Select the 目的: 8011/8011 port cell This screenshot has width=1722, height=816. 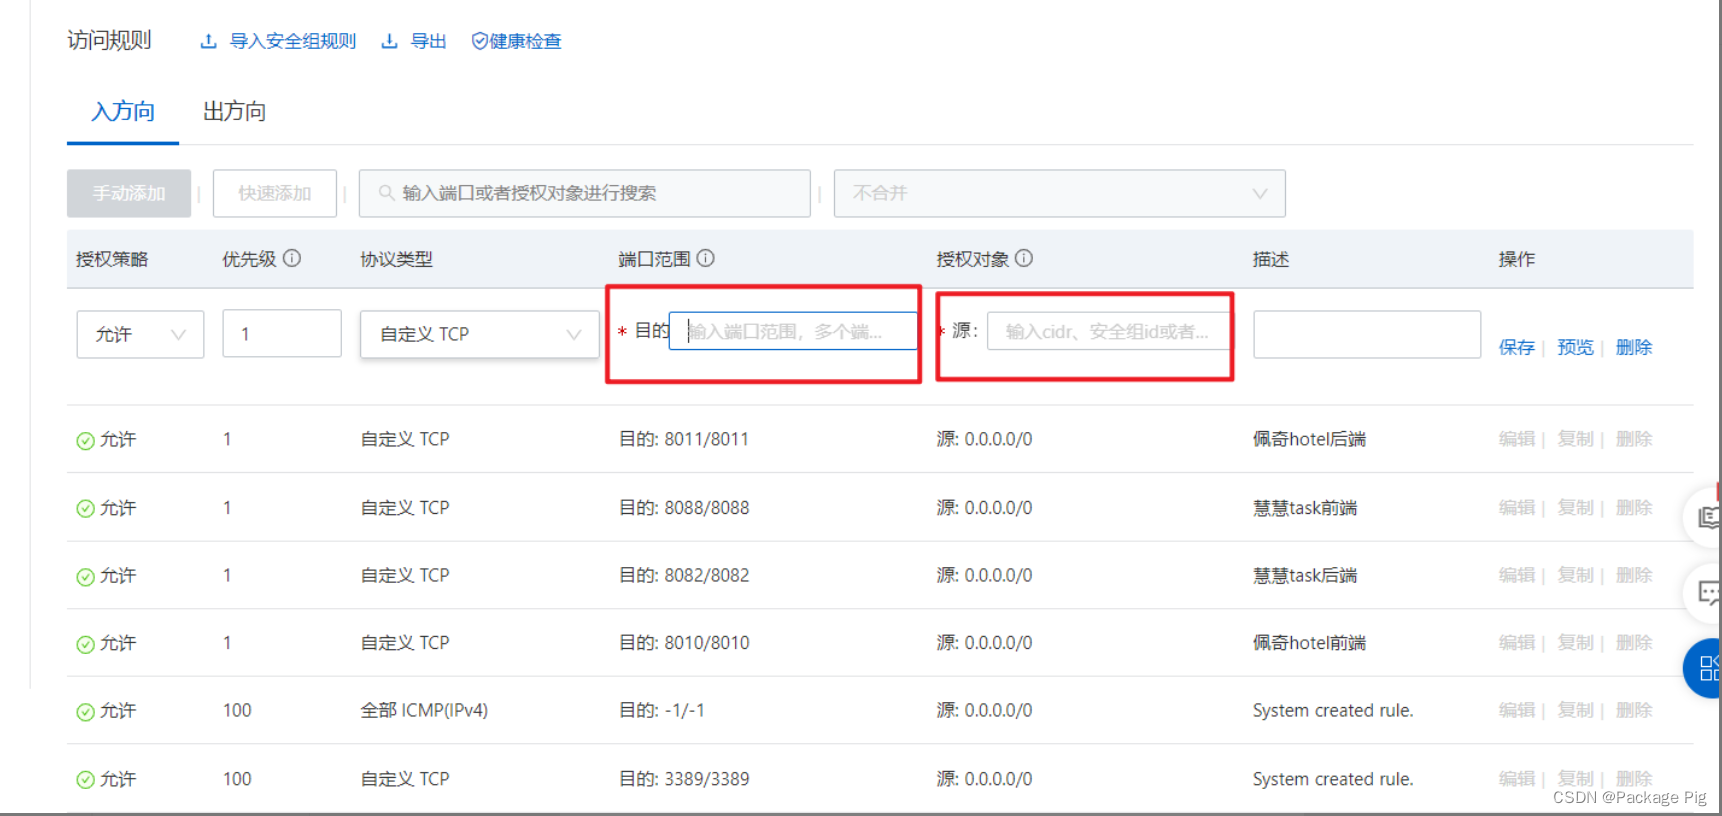click(684, 439)
